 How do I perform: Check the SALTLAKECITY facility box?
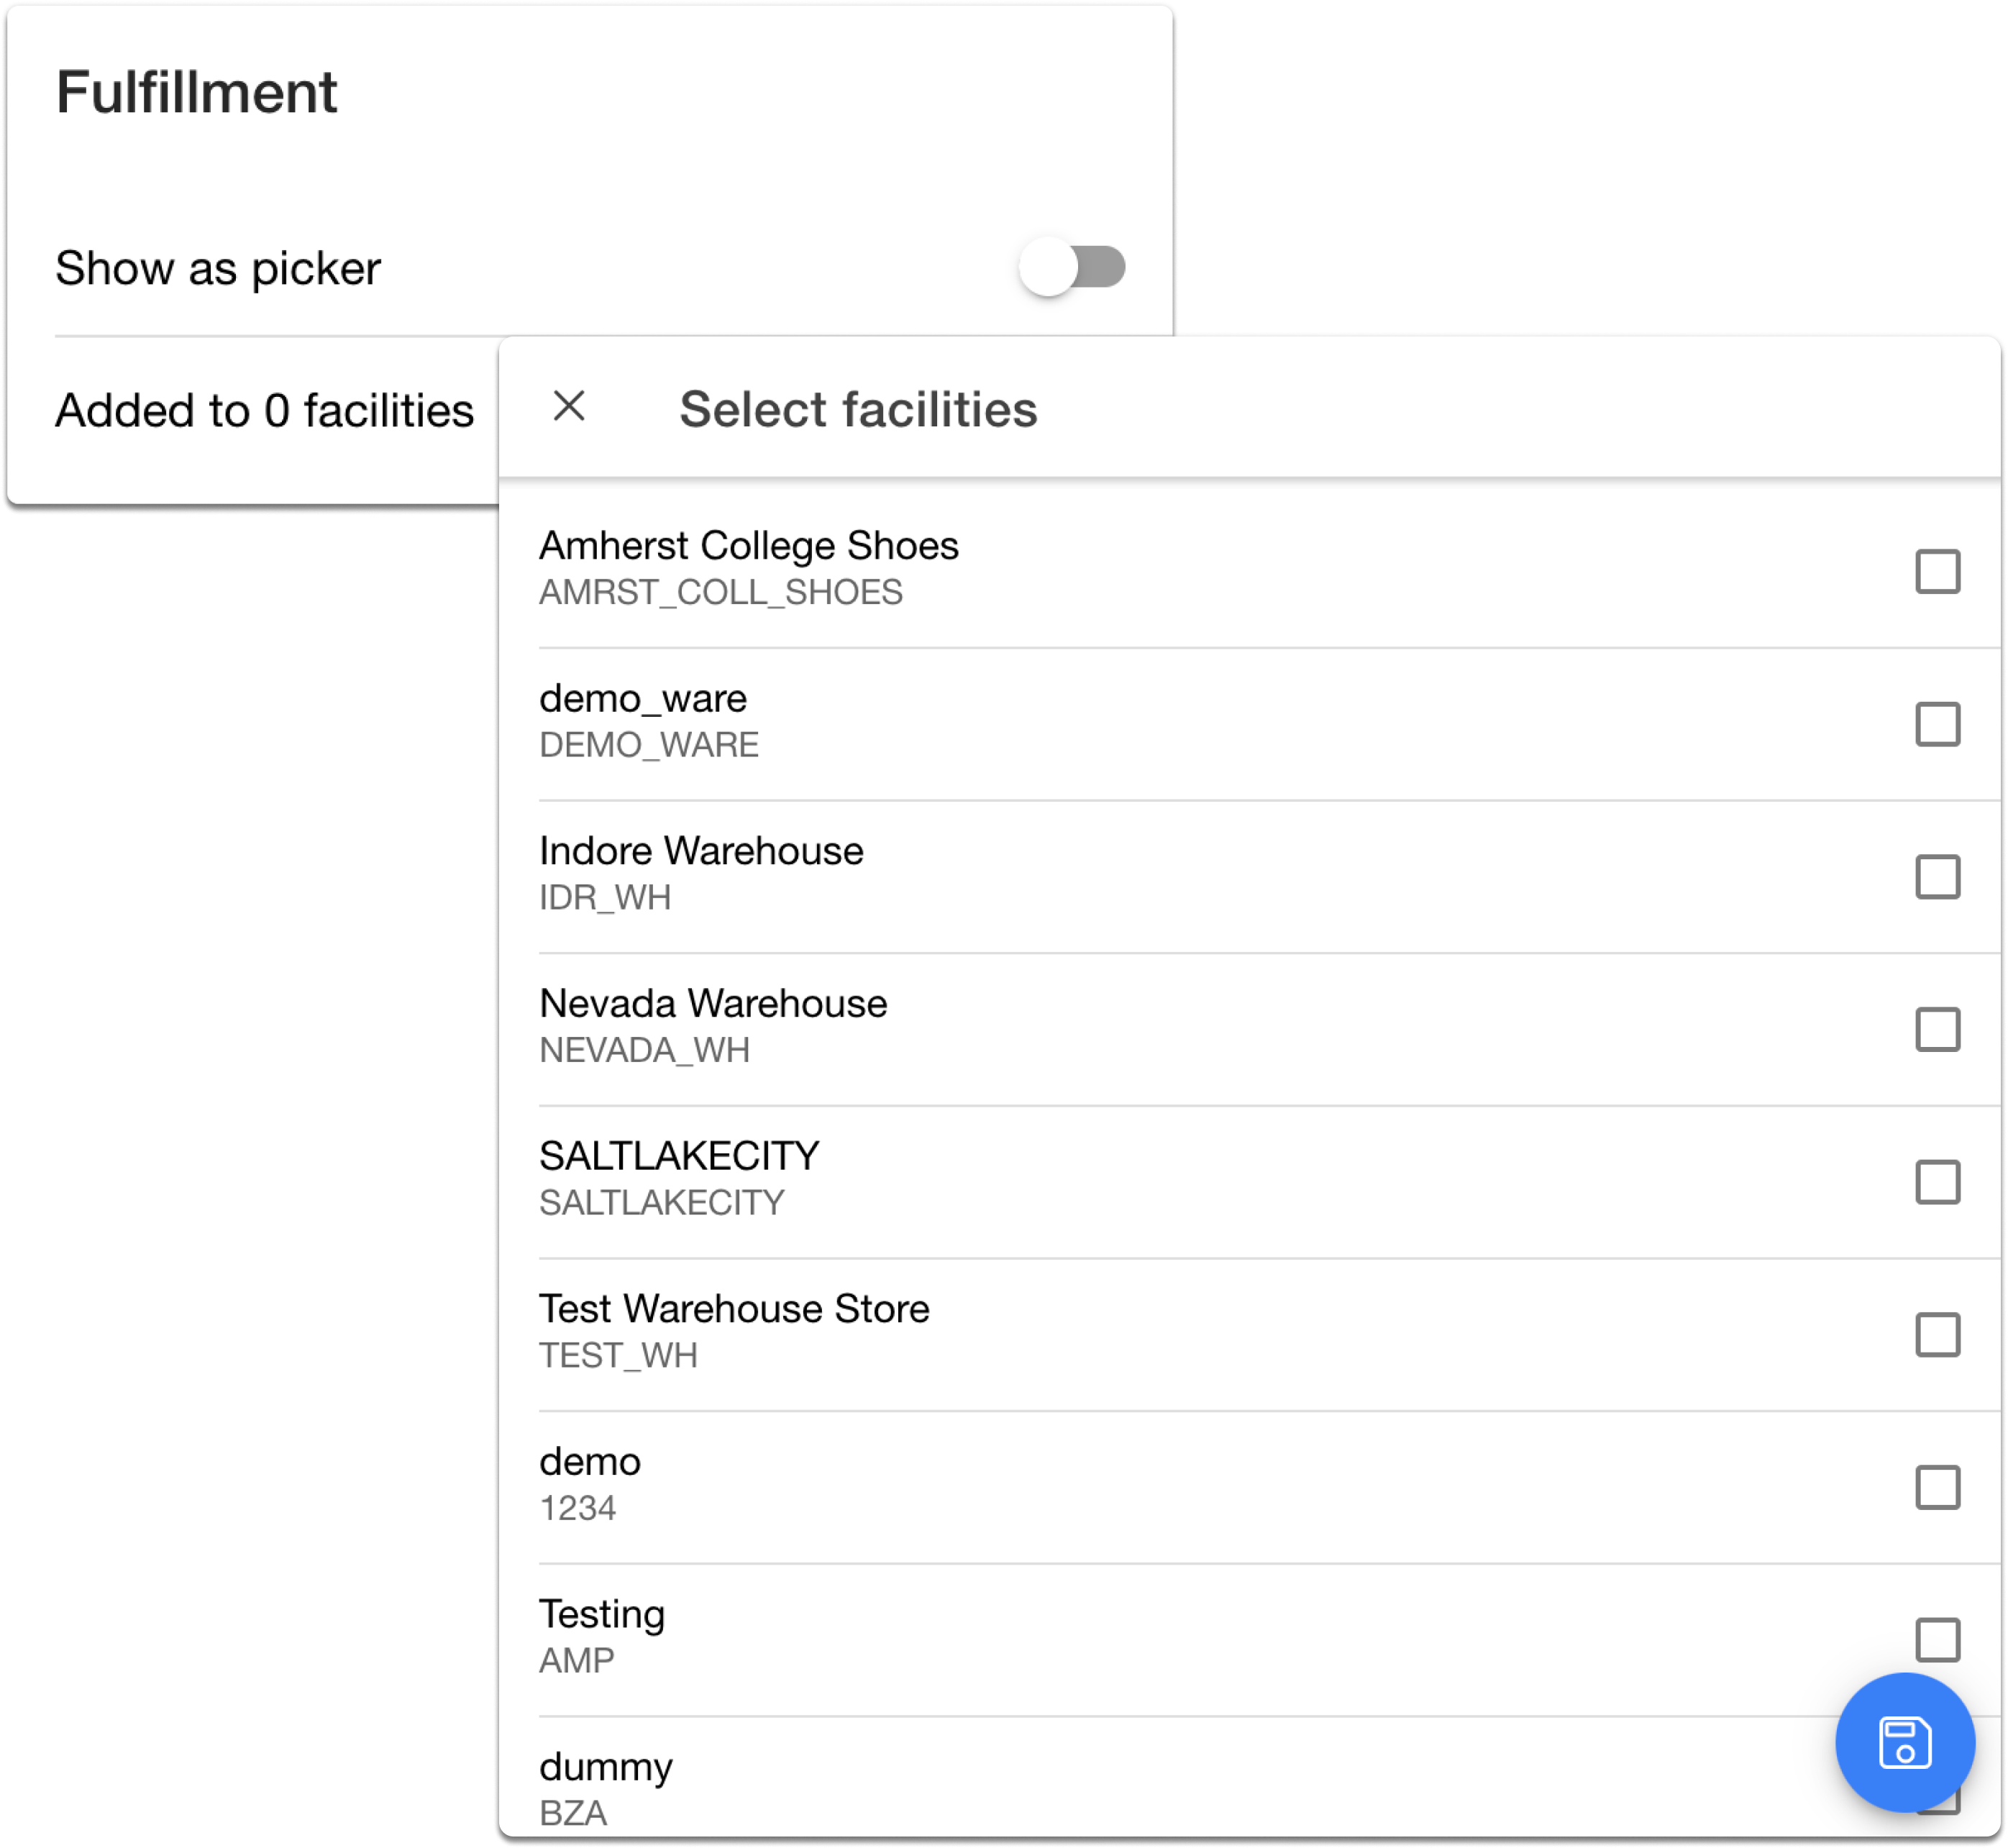pos(1937,1182)
